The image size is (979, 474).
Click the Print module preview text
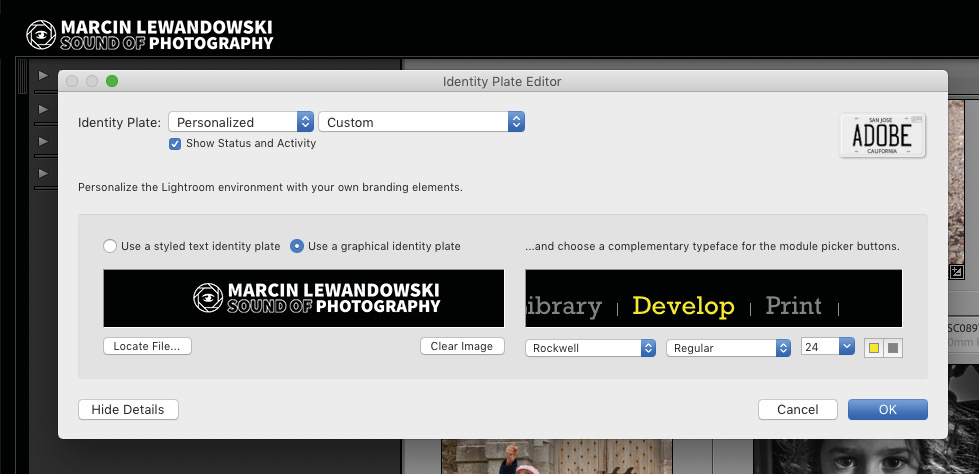pos(793,306)
